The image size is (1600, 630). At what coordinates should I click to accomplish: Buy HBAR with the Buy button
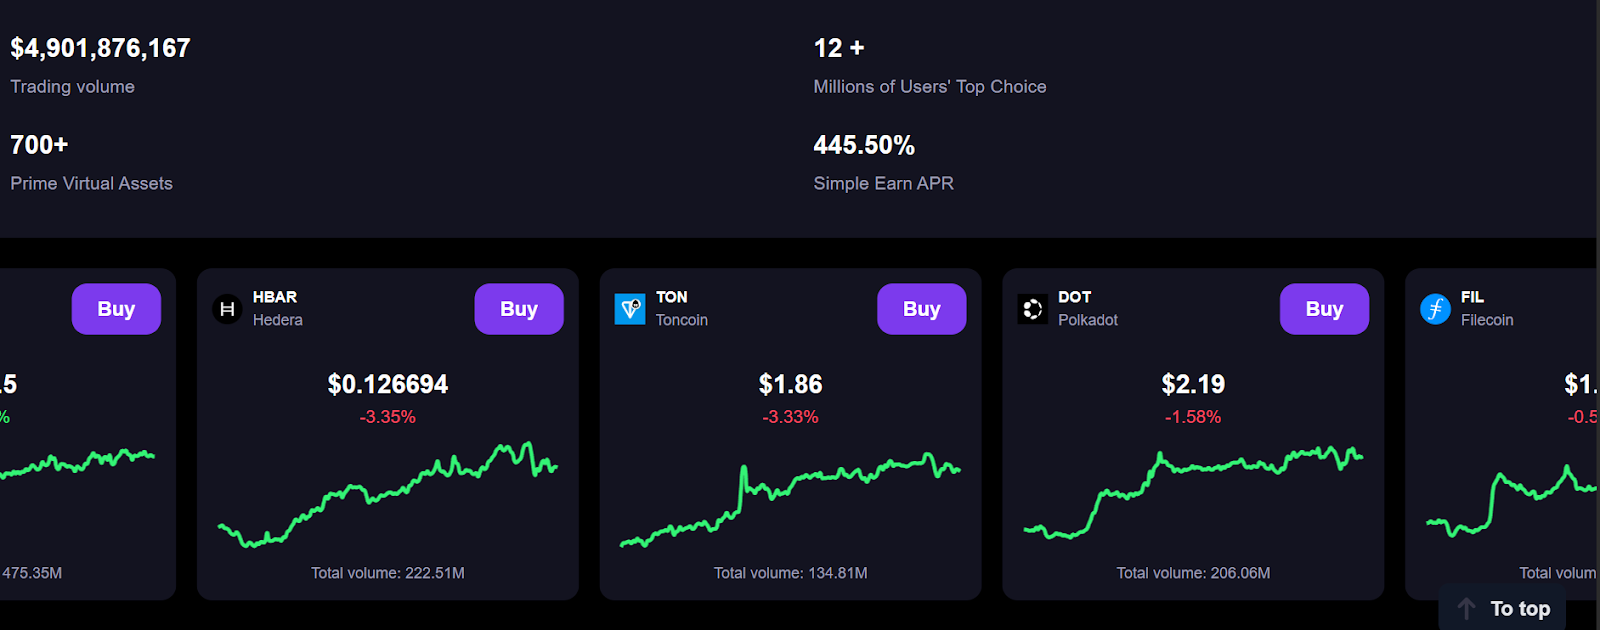(x=518, y=309)
